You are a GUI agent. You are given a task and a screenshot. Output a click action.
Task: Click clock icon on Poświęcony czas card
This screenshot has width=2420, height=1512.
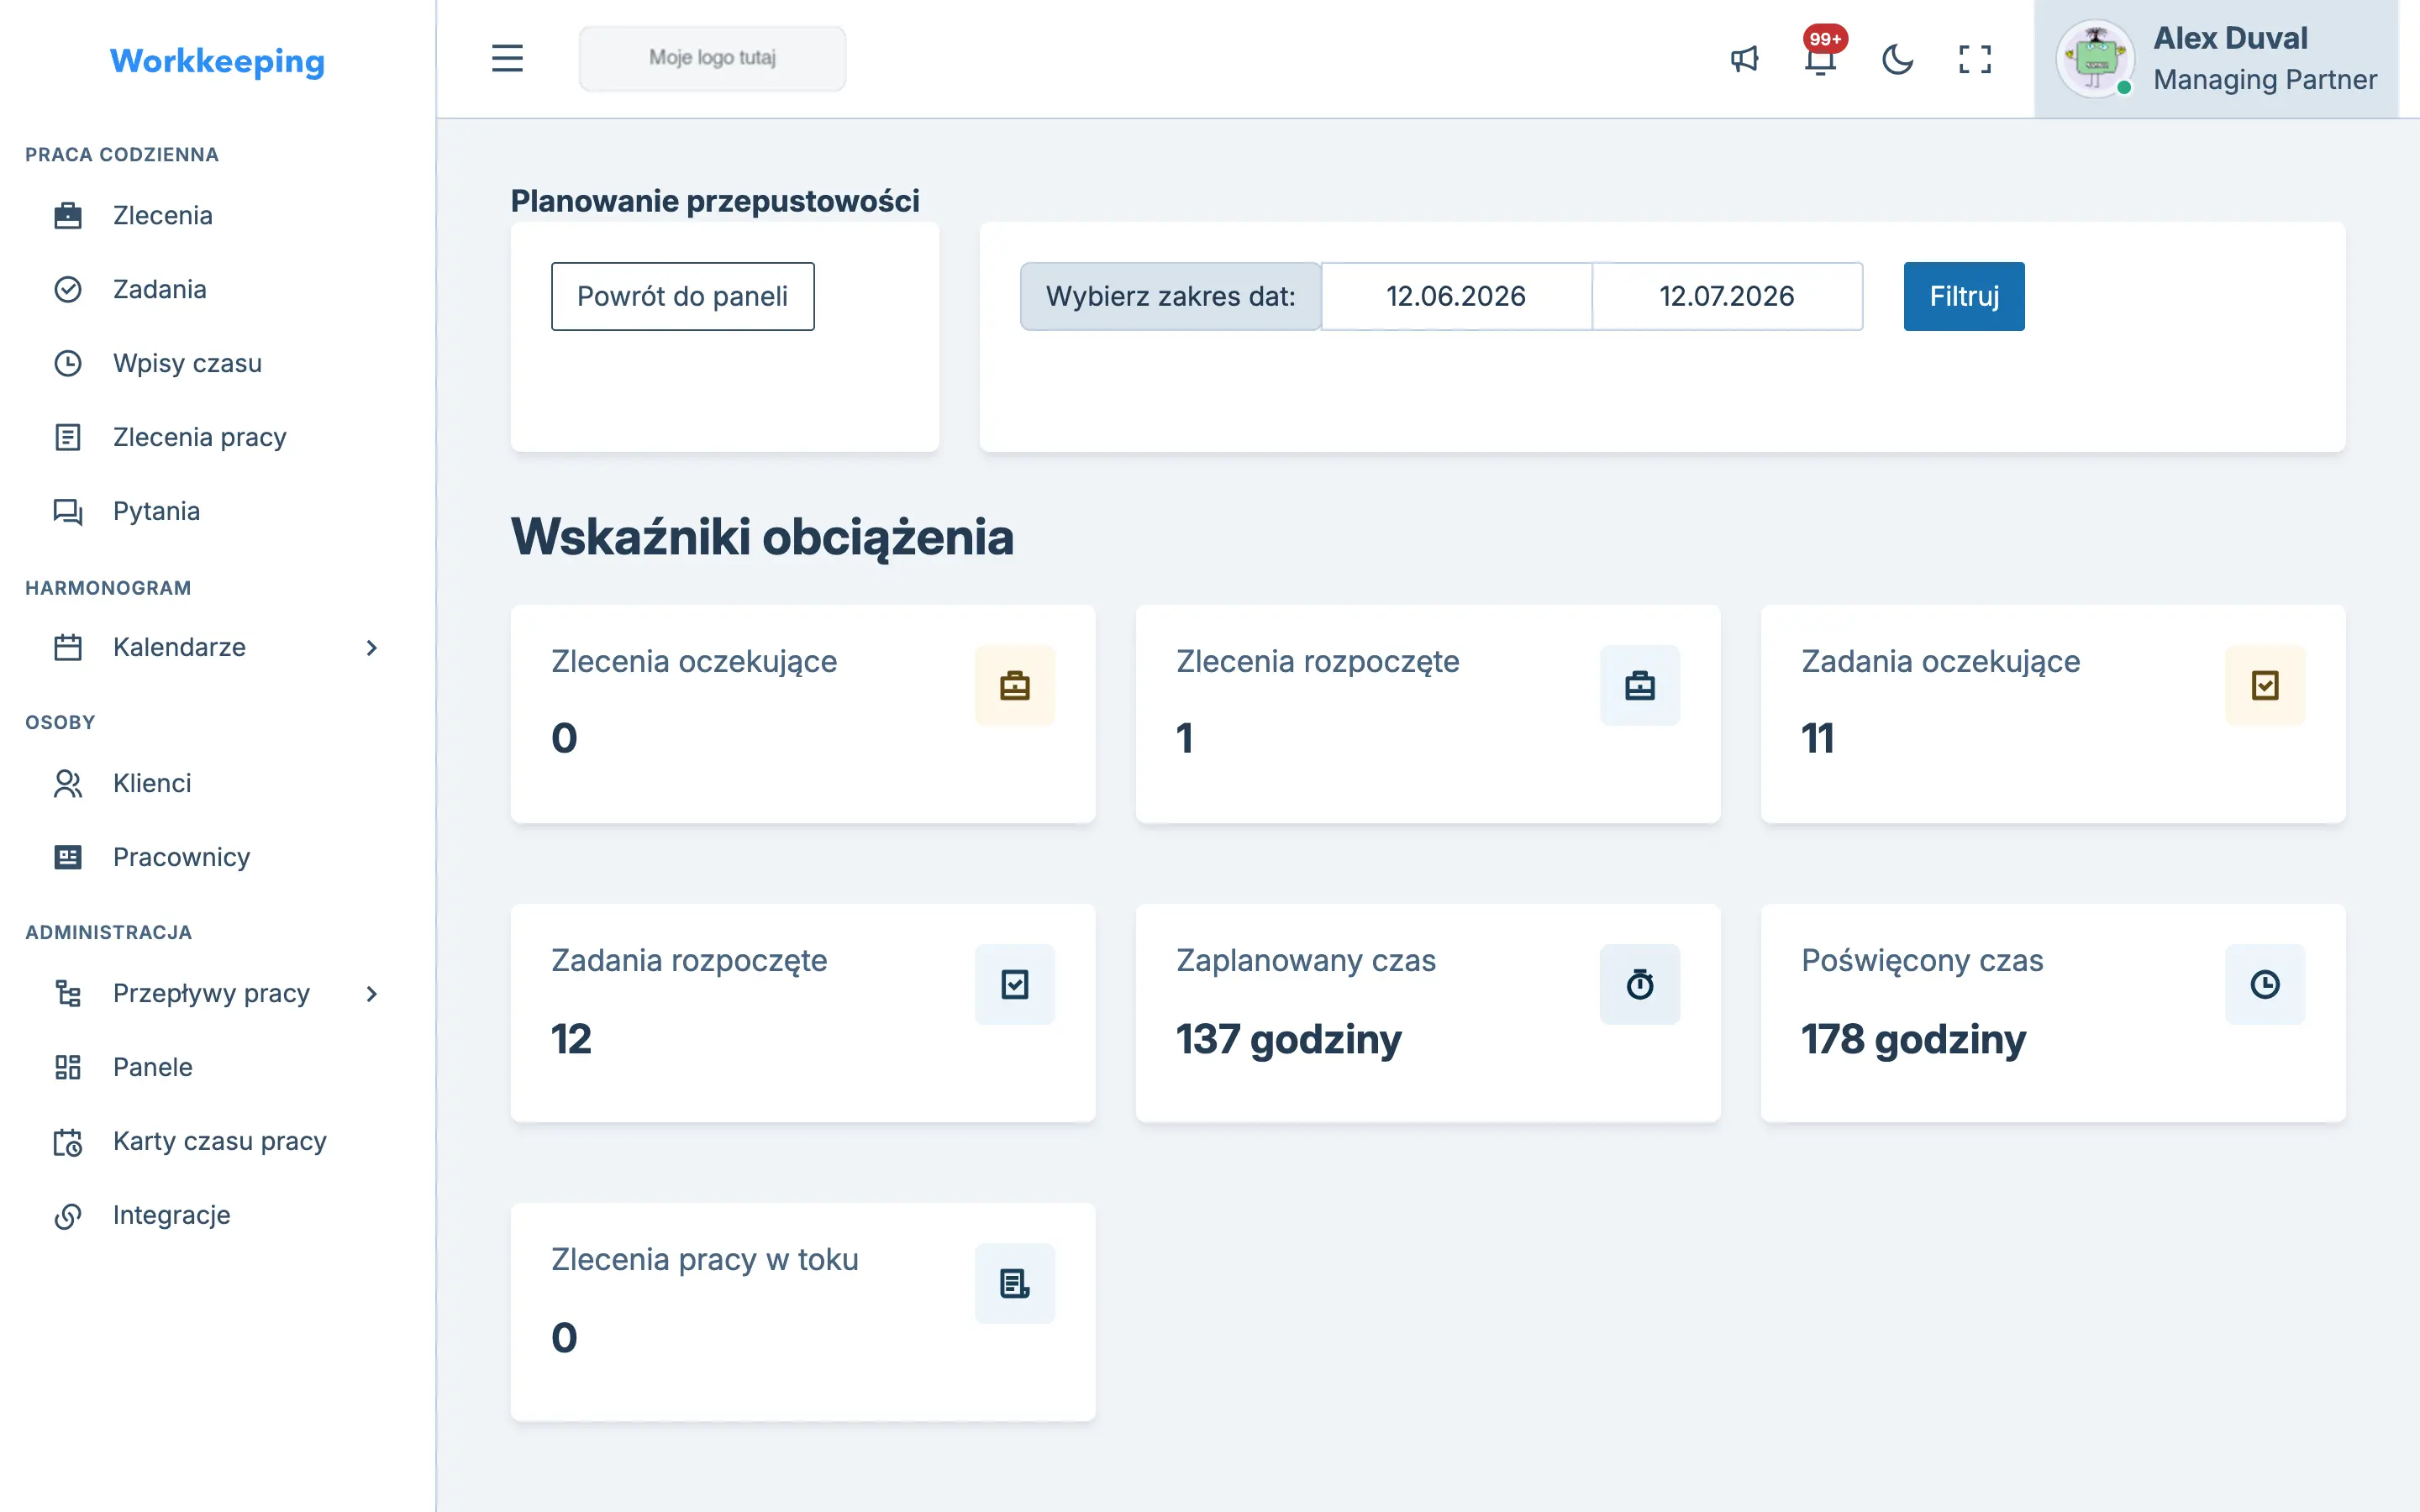coord(2265,984)
